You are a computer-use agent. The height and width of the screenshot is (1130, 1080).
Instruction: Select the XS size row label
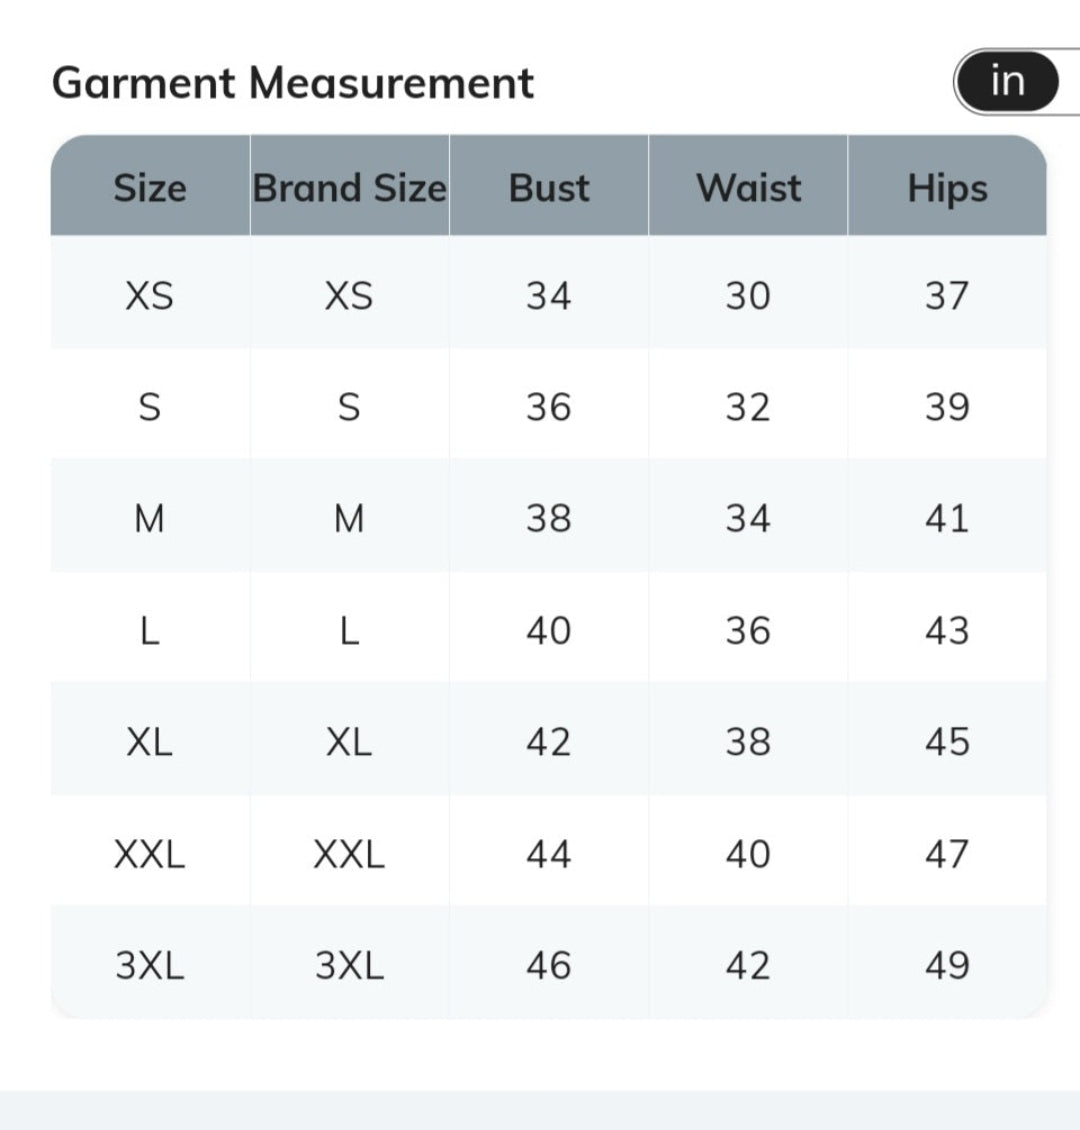pyautogui.click(x=149, y=296)
